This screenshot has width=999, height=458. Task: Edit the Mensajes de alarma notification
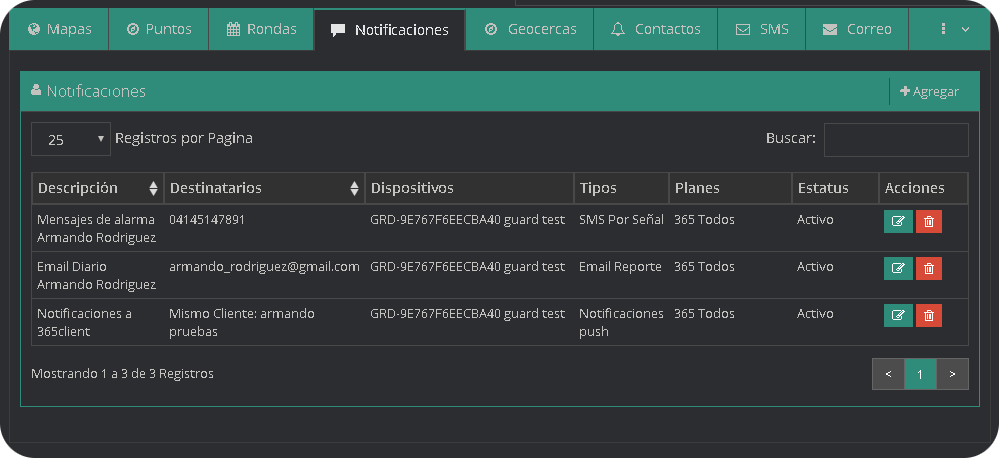coord(898,222)
